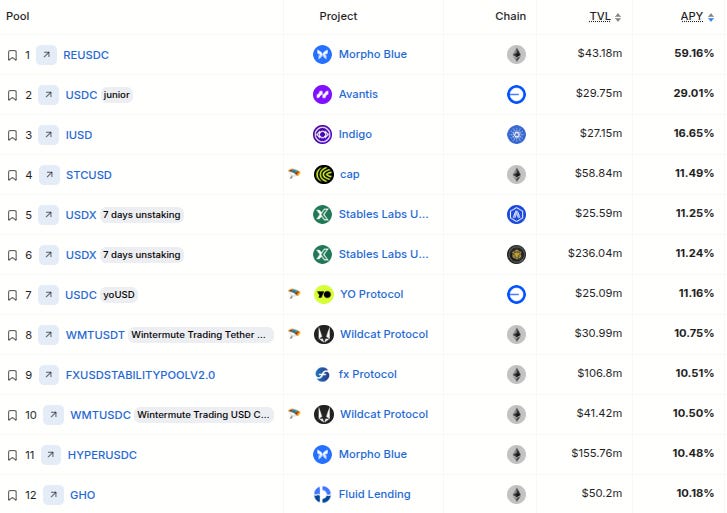Open external link arrow for REUSDC
This screenshot has width=727, height=513.
46,55
